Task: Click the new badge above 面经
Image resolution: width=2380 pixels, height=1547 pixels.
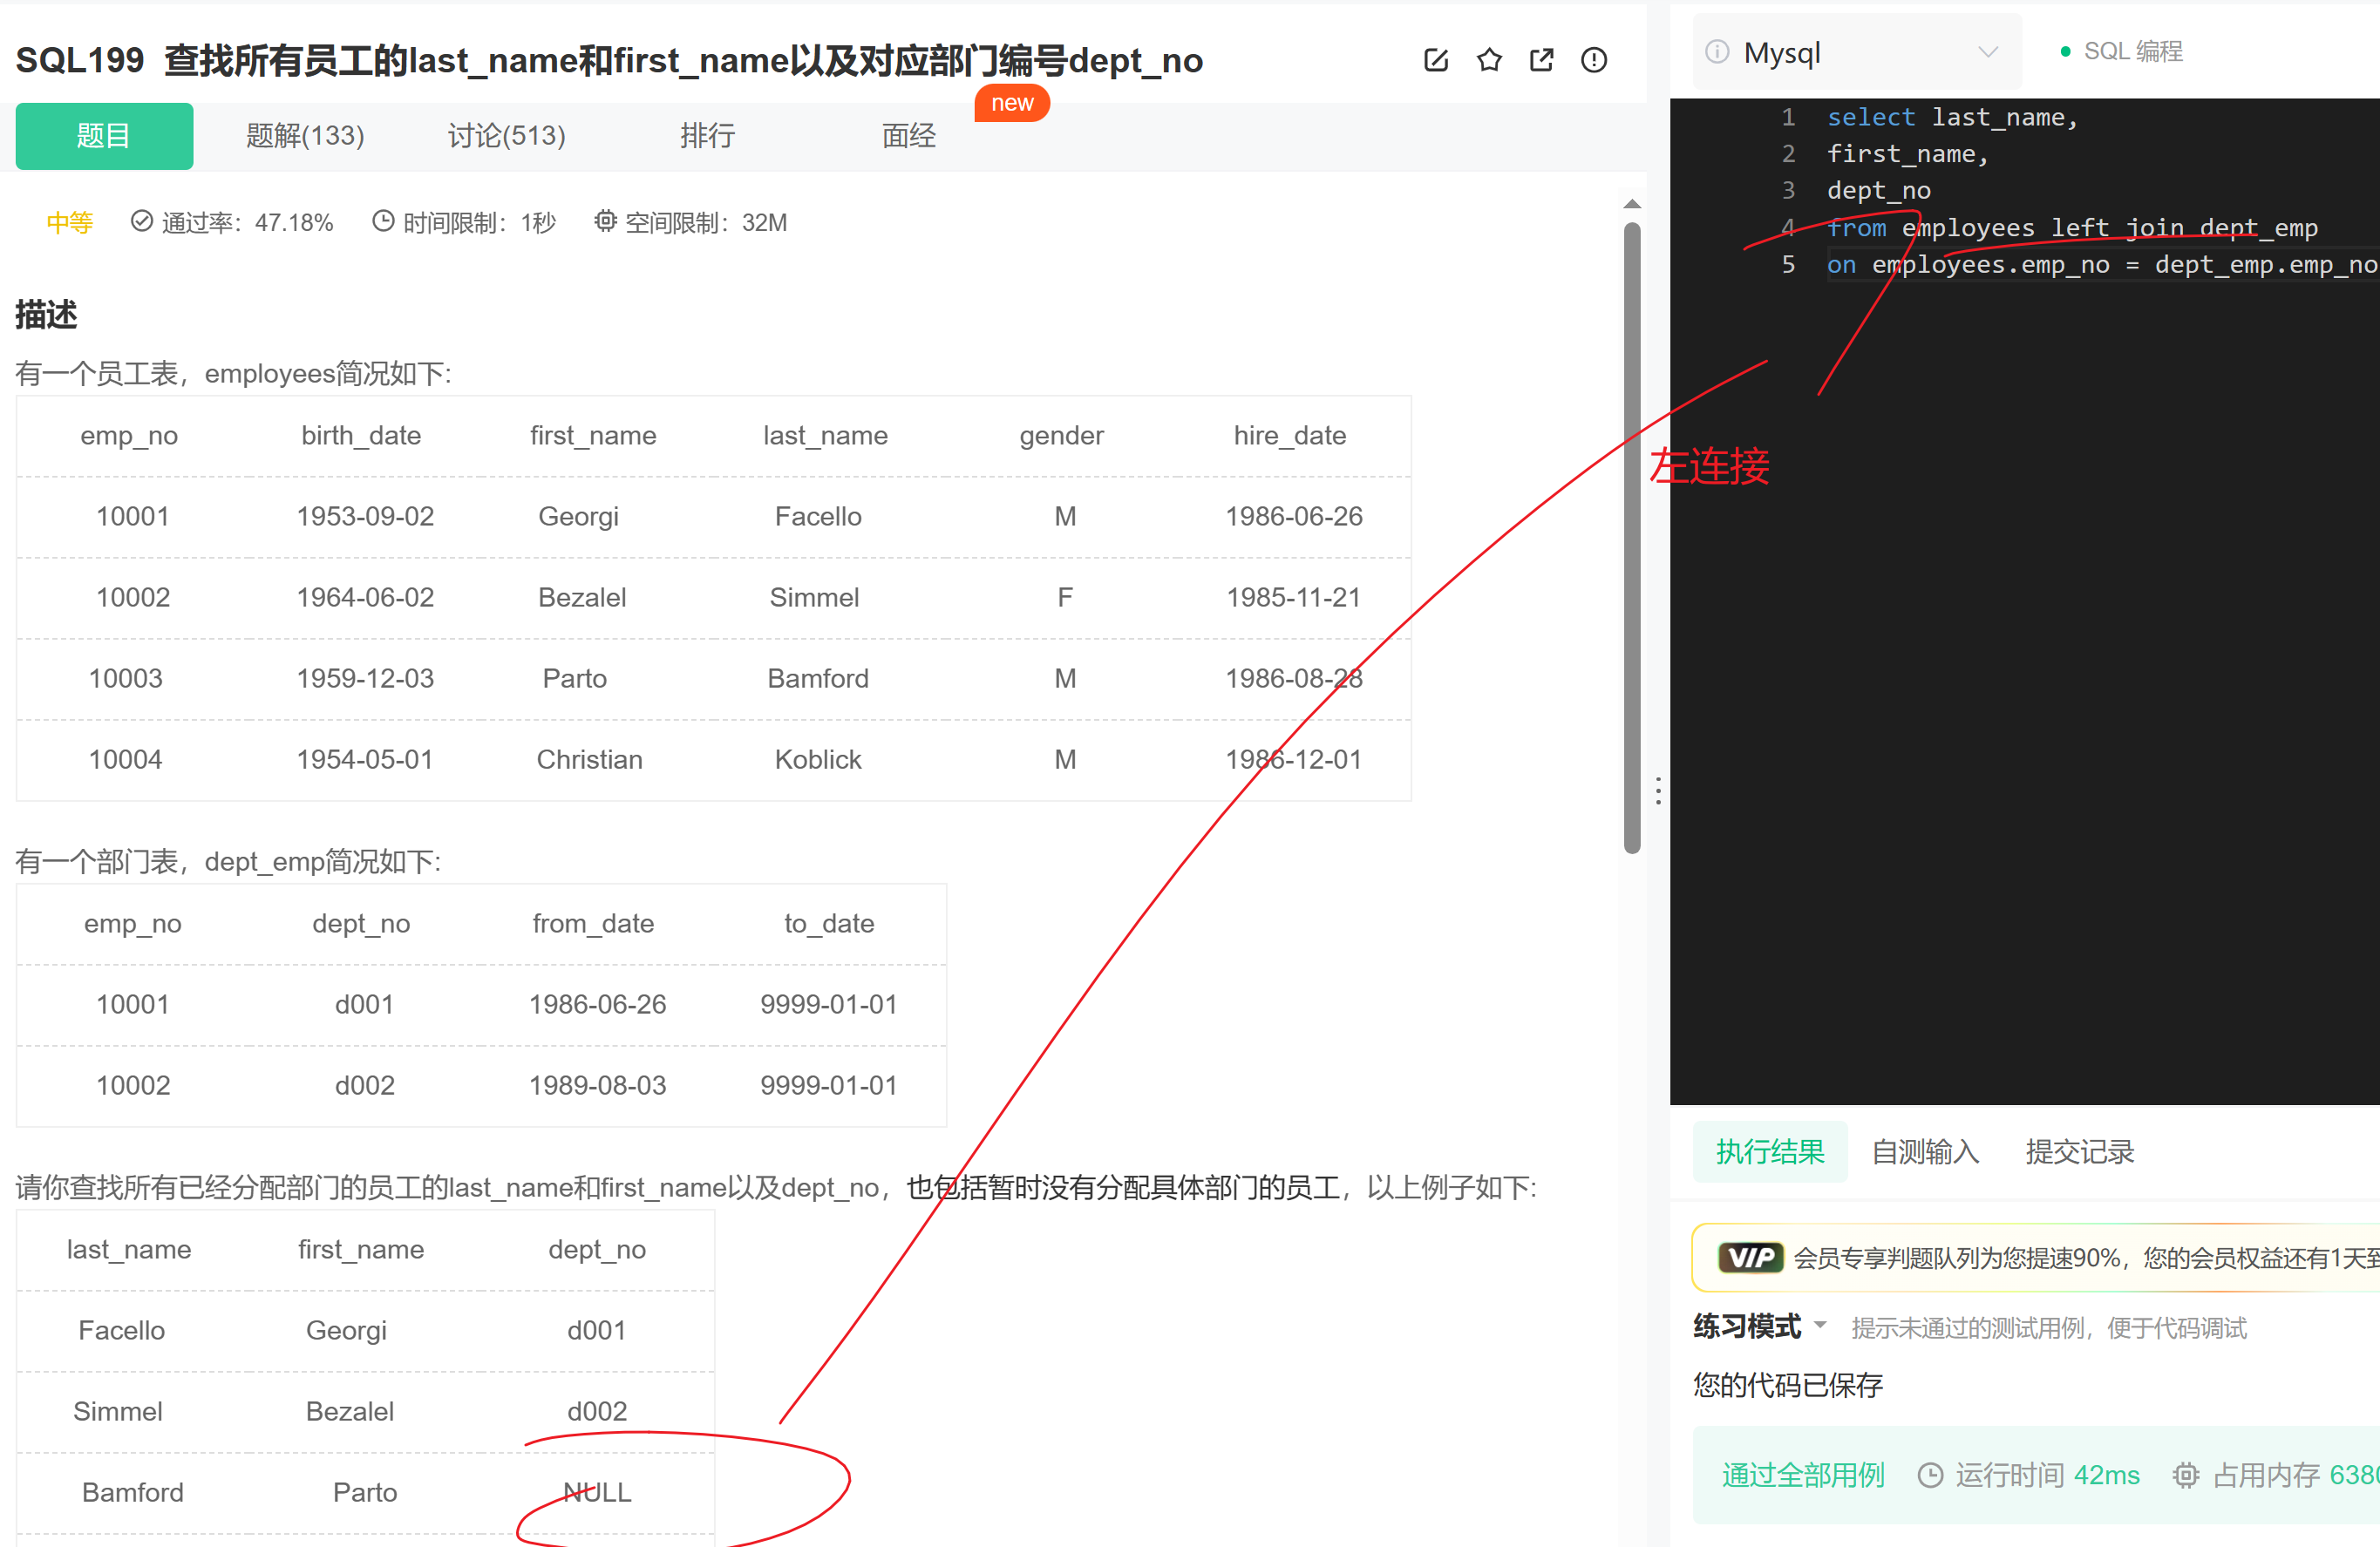Action: point(1012,103)
